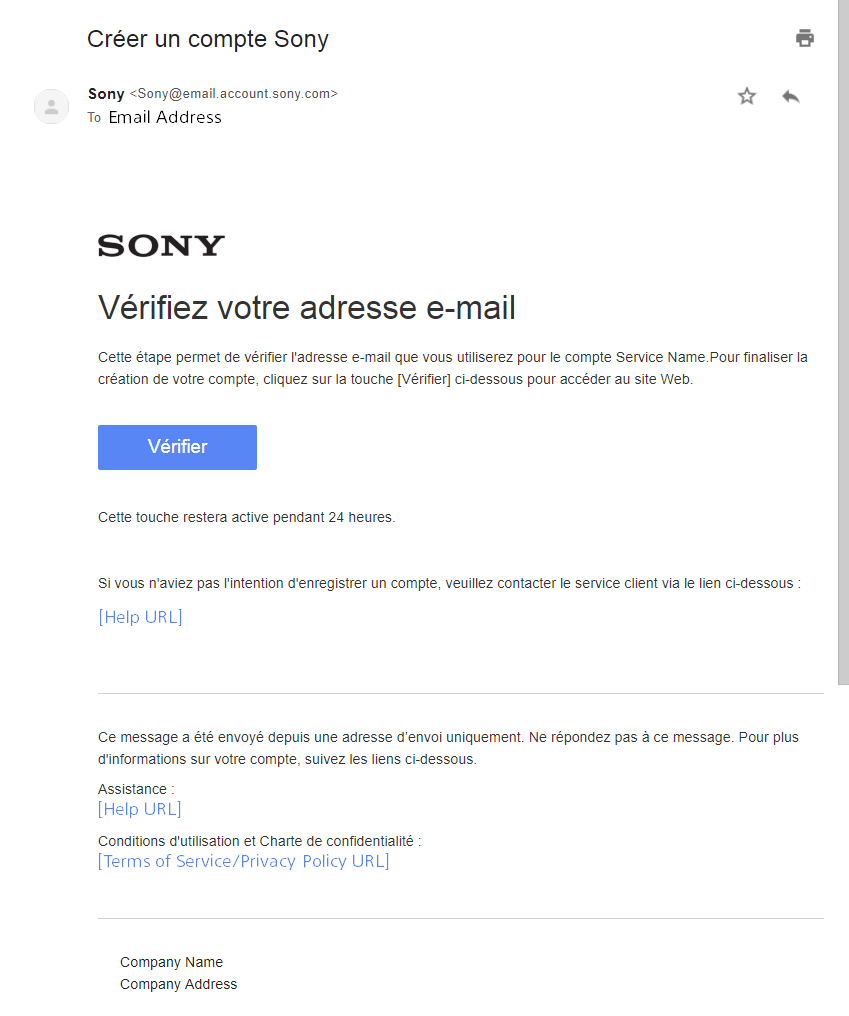This screenshot has height=1016, width=849.
Task: Click the "Company Name" footer text
Action: click(171, 962)
